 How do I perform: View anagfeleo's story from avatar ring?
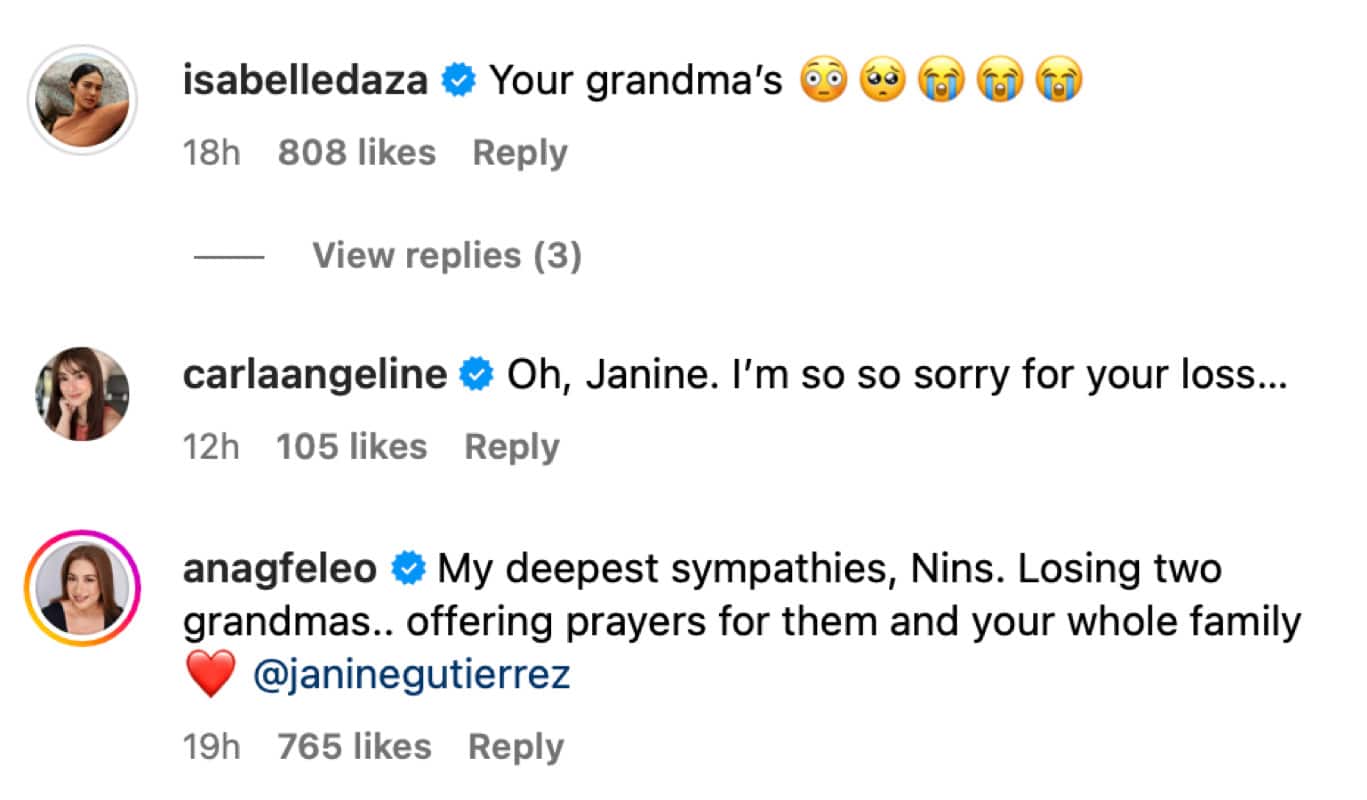84,588
